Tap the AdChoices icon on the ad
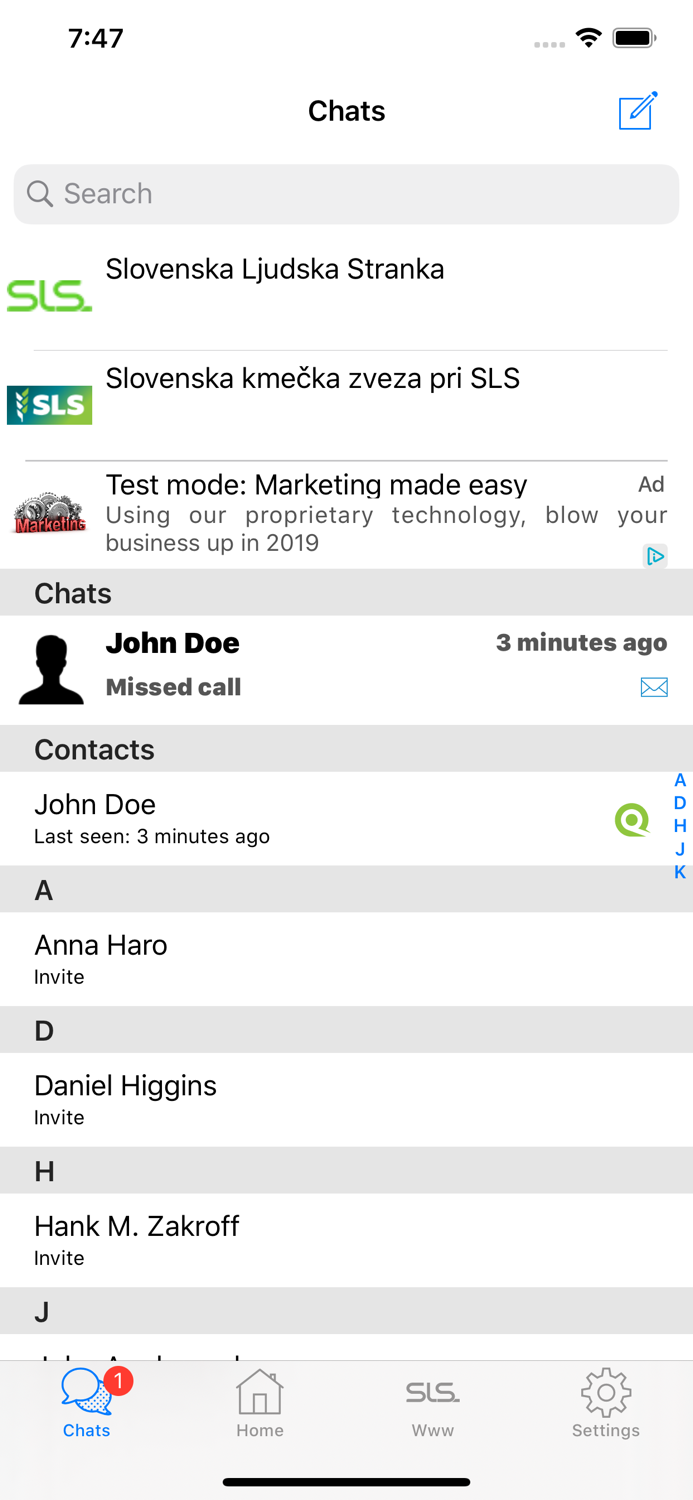Viewport: 693px width, 1500px height. [655, 556]
